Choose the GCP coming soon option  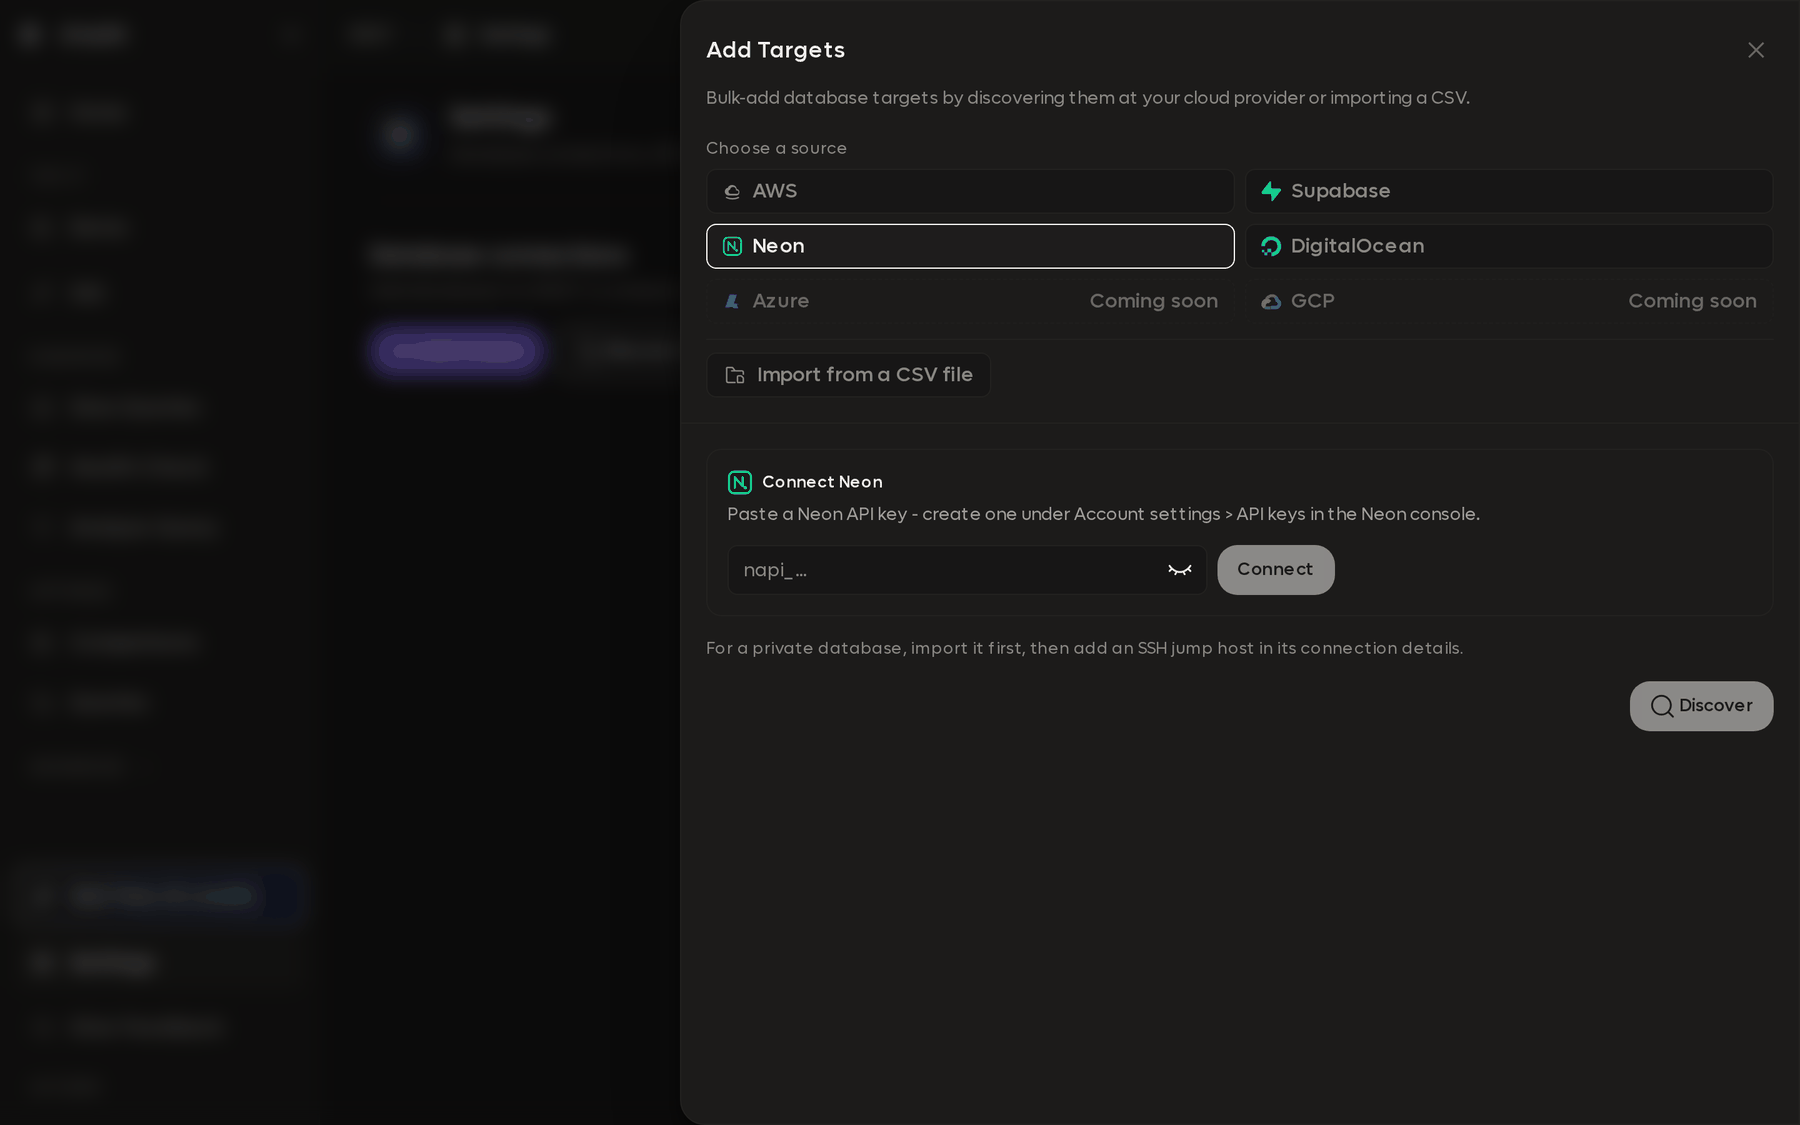(x=1508, y=301)
